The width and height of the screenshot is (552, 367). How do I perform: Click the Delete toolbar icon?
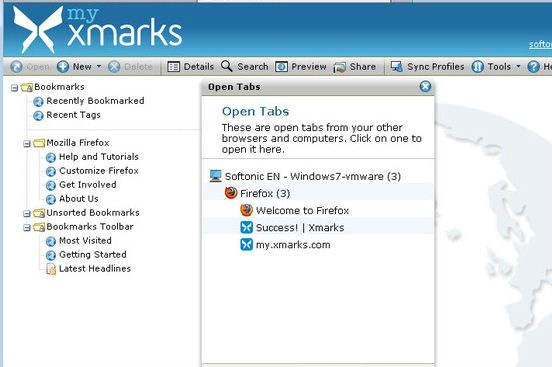114,67
